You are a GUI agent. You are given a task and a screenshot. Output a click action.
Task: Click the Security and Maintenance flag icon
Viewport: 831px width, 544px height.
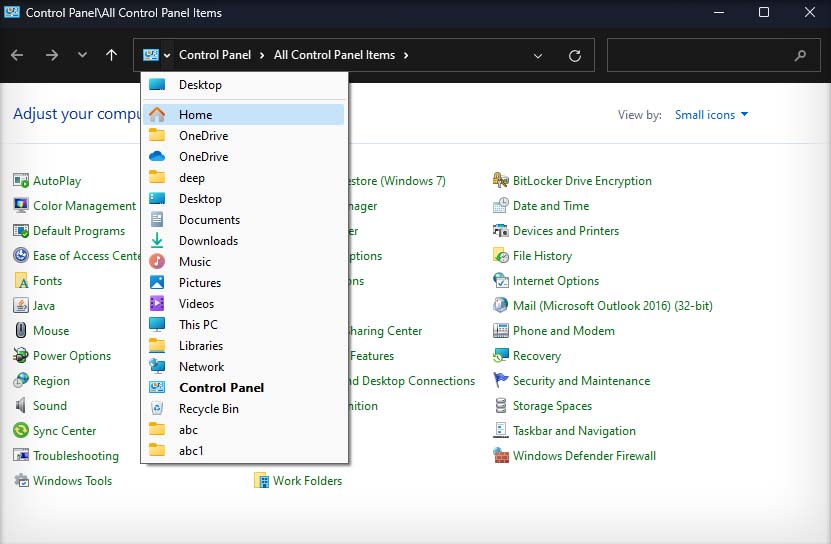pos(500,380)
